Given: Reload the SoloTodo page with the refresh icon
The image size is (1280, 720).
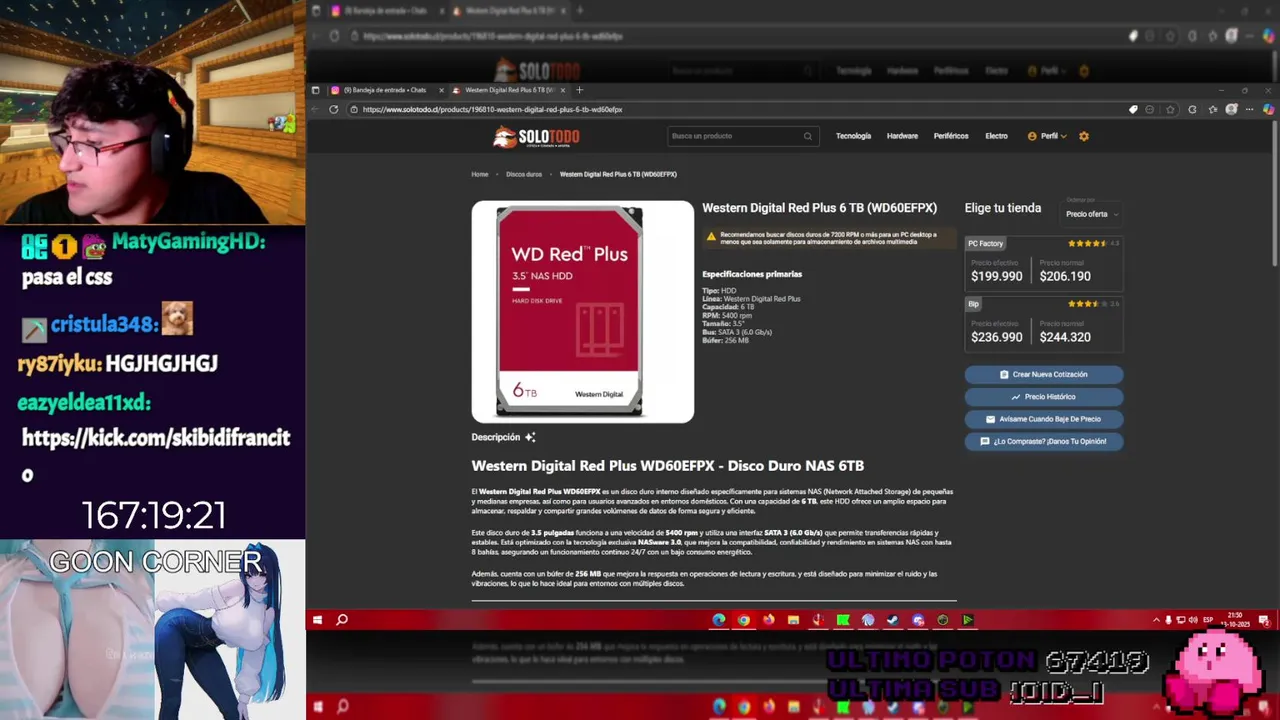Looking at the screenshot, I should click(x=333, y=109).
